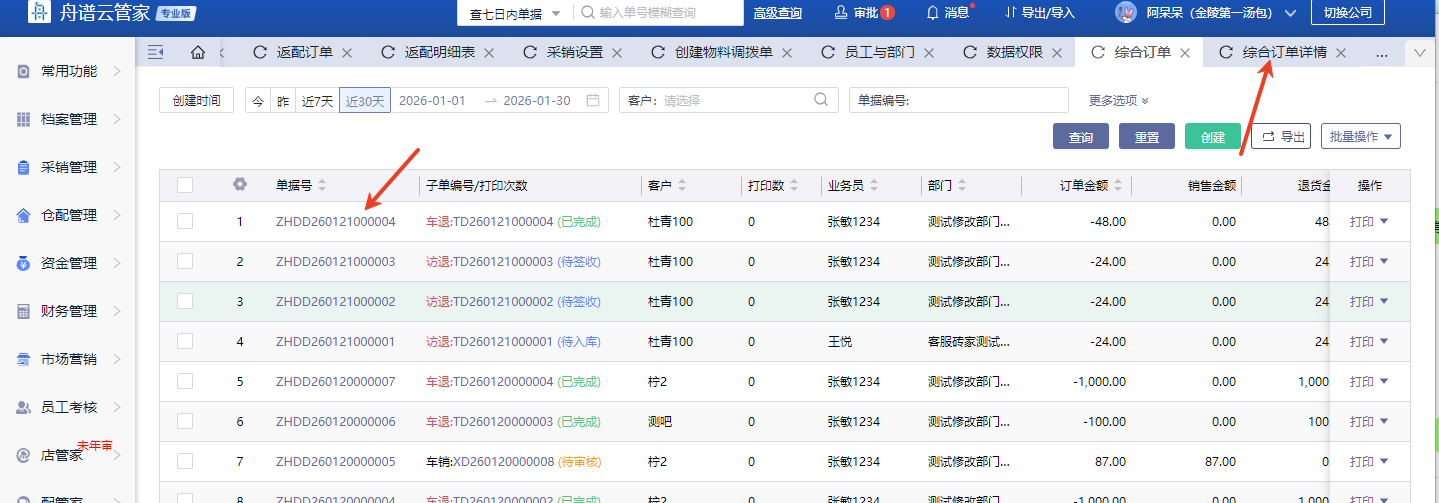Close the 返配订单 tab
The height and width of the screenshot is (503, 1439).
click(347, 53)
